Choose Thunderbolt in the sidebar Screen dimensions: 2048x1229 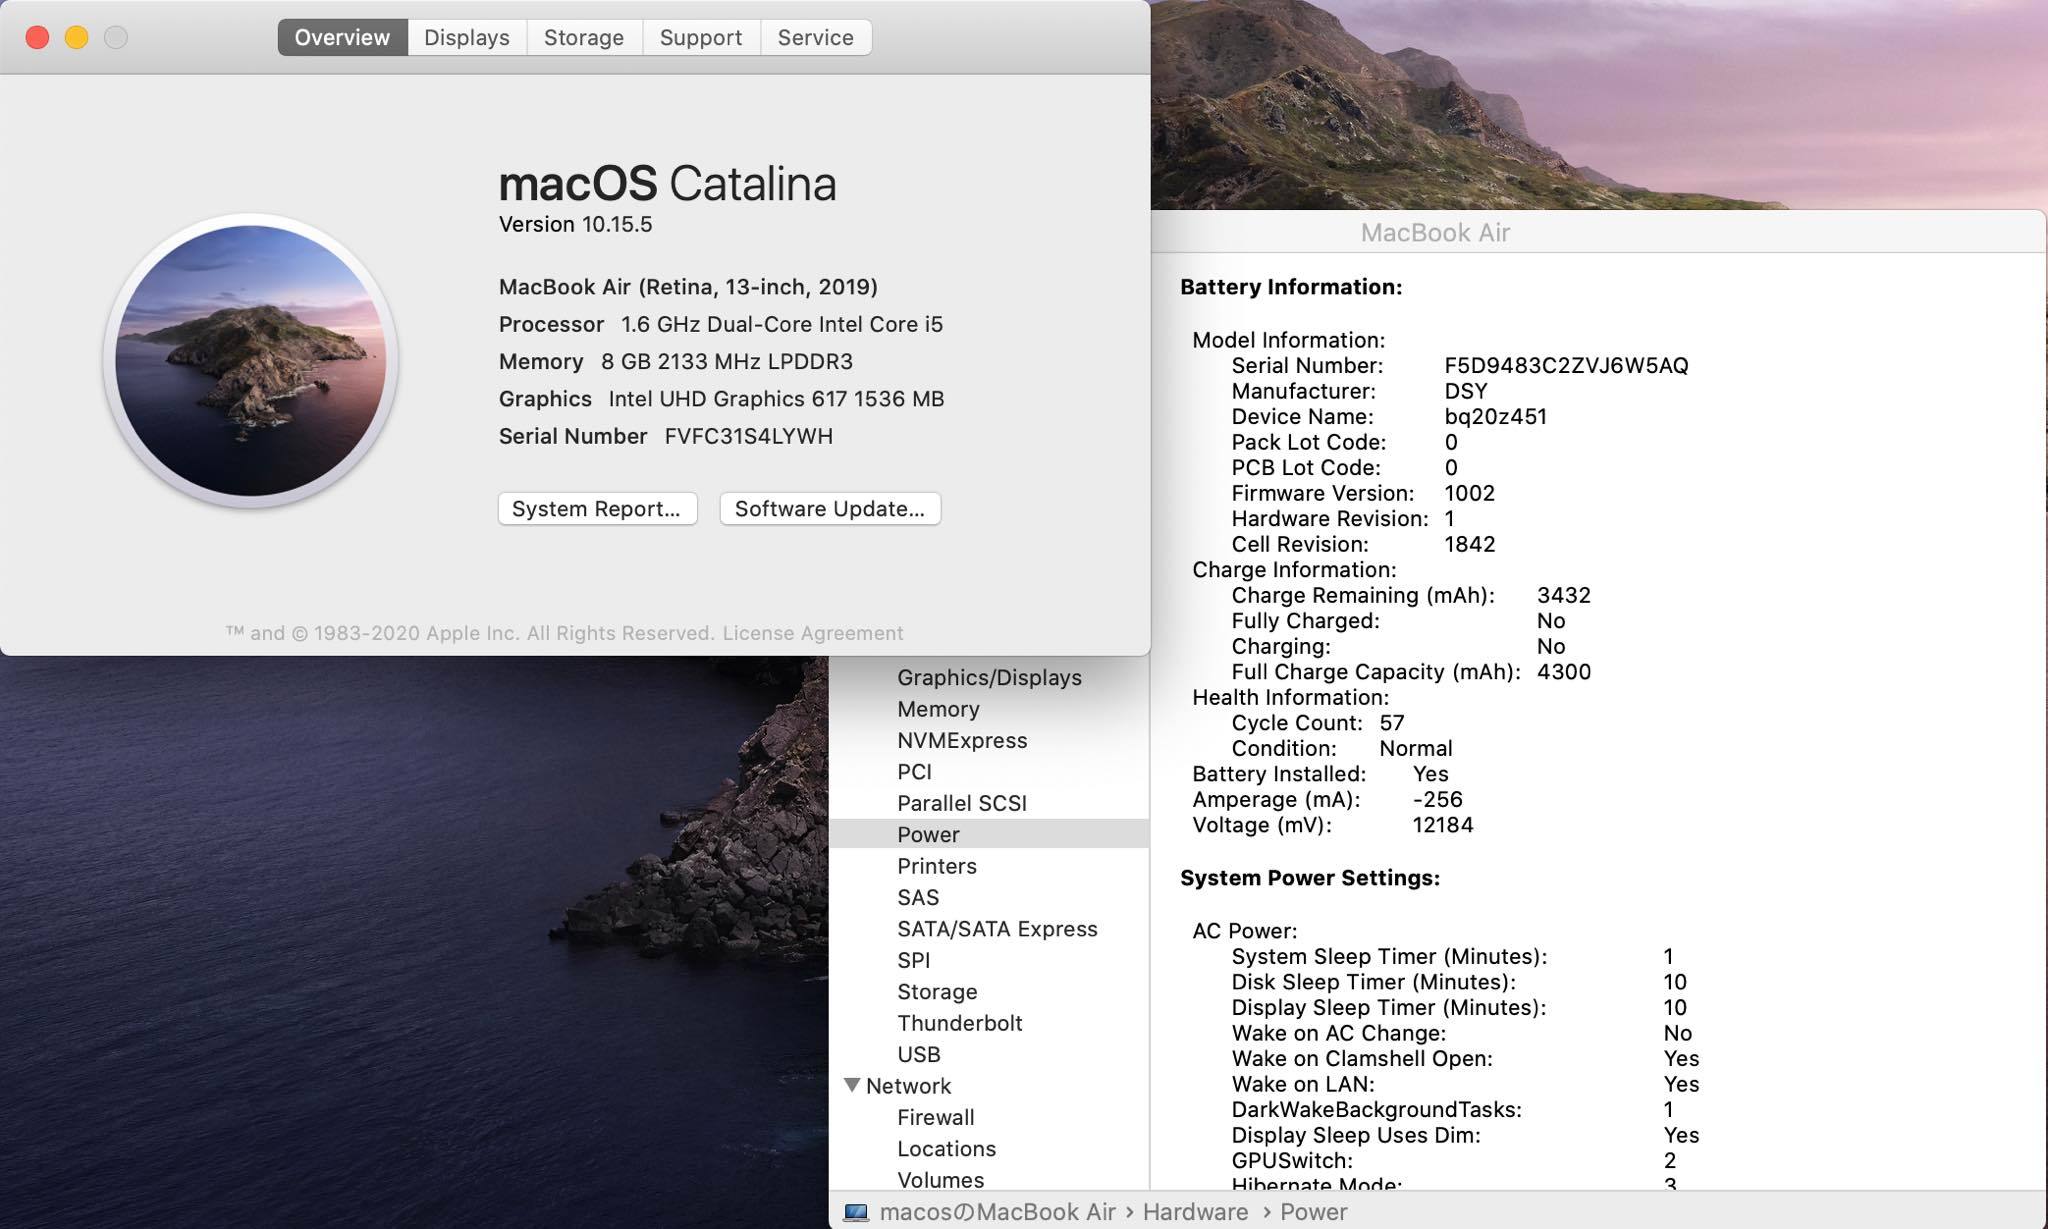click(x=959, y=1023)
